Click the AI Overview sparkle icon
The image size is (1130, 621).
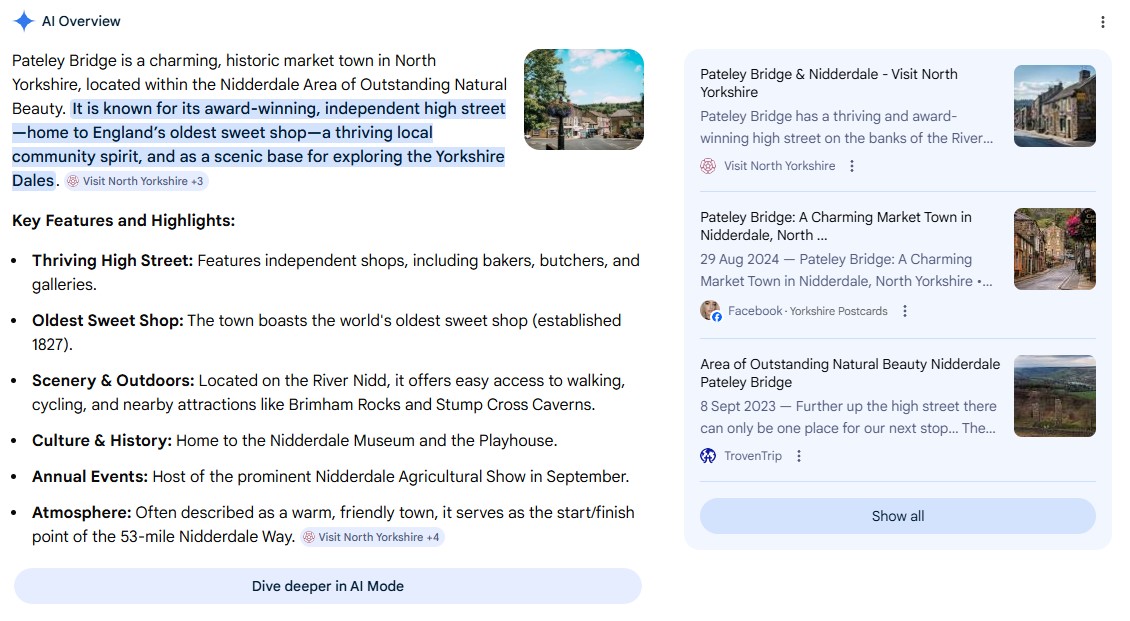point(24,21)
